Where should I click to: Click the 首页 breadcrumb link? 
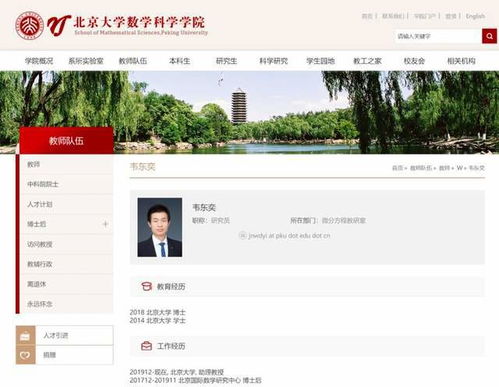[x=397, y=168]
